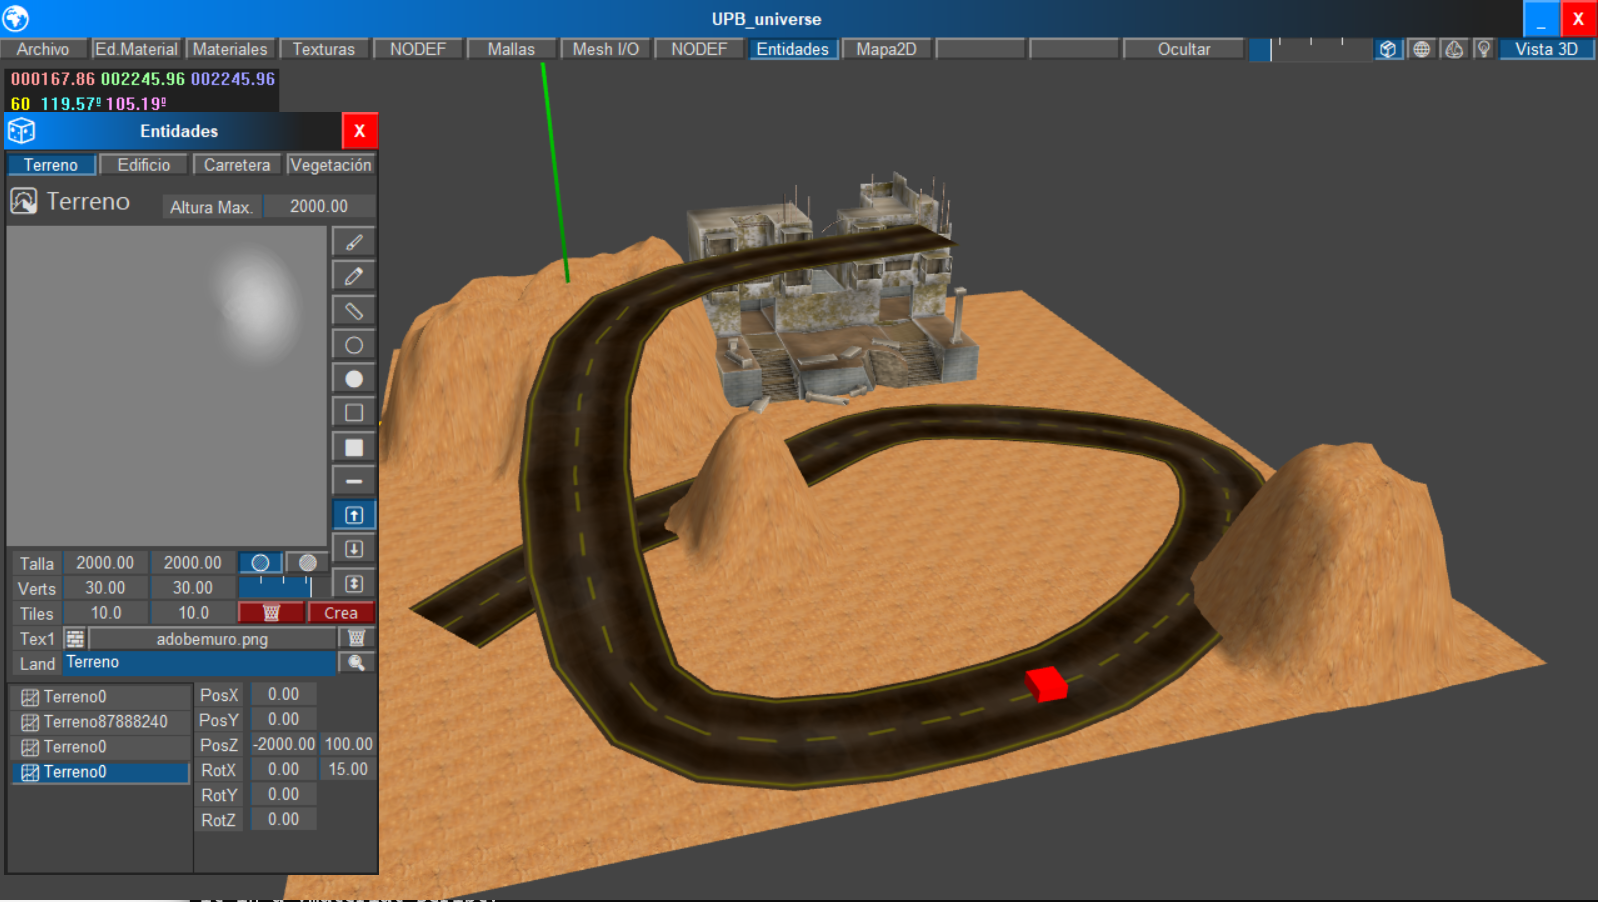
Task: Click the globe icon in top toolbar
Action: [x=1421, y=49]
